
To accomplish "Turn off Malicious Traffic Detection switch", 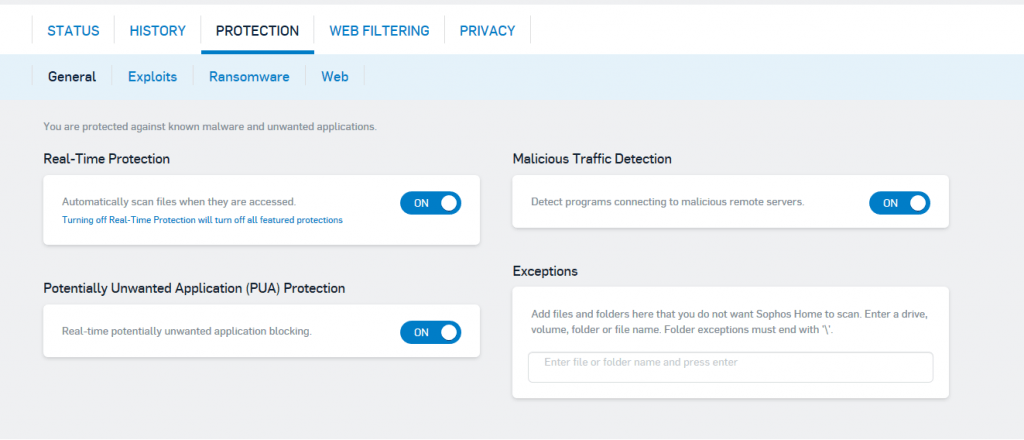I will tap(899, 203).
